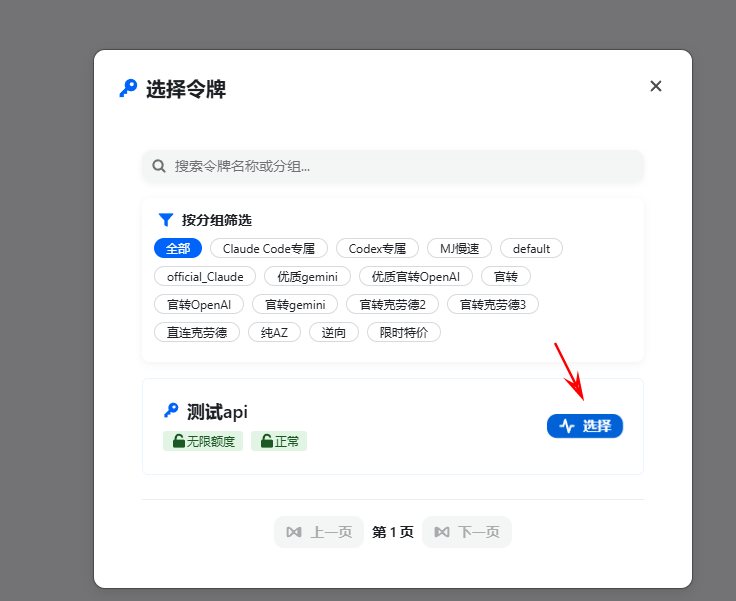Select the 全部 group filter
The width and height of the screenshot is (736, 601).
pyautogui.click(x=178, y=248)
